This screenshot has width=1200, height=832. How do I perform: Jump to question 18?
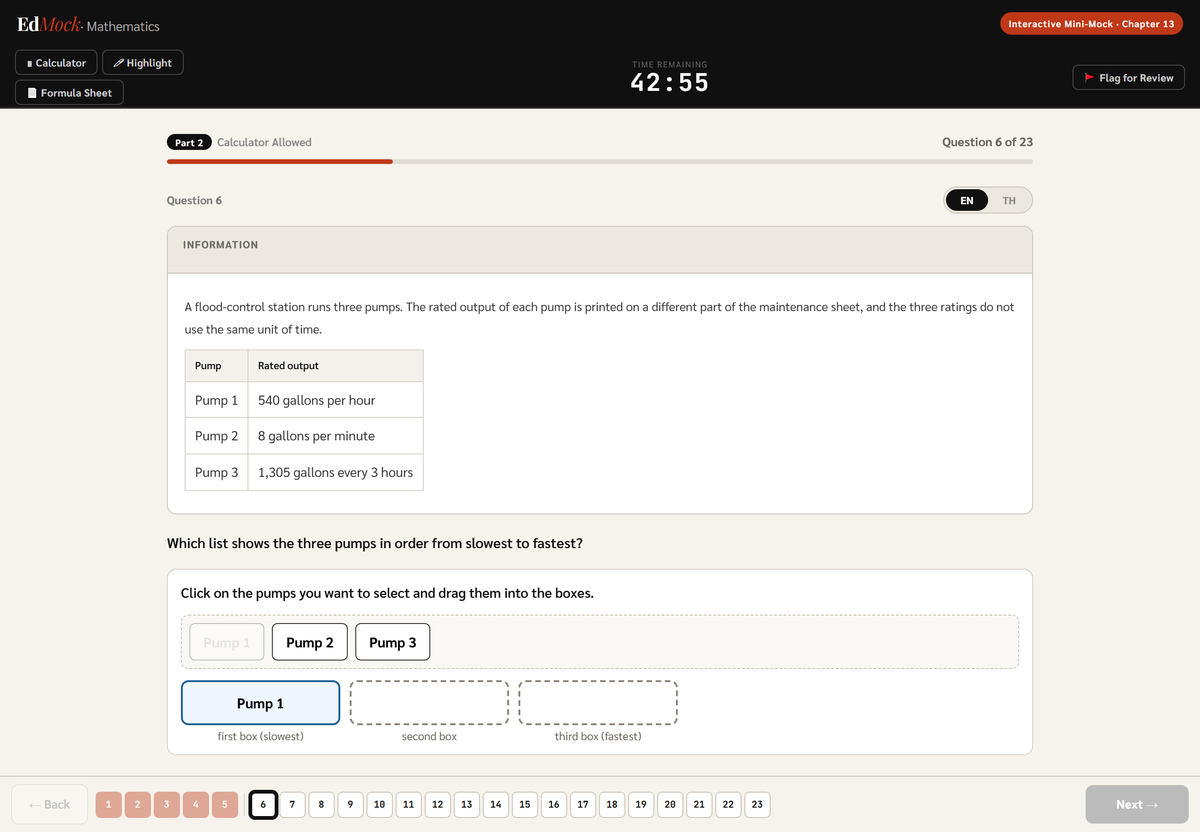tap(611, 804)
